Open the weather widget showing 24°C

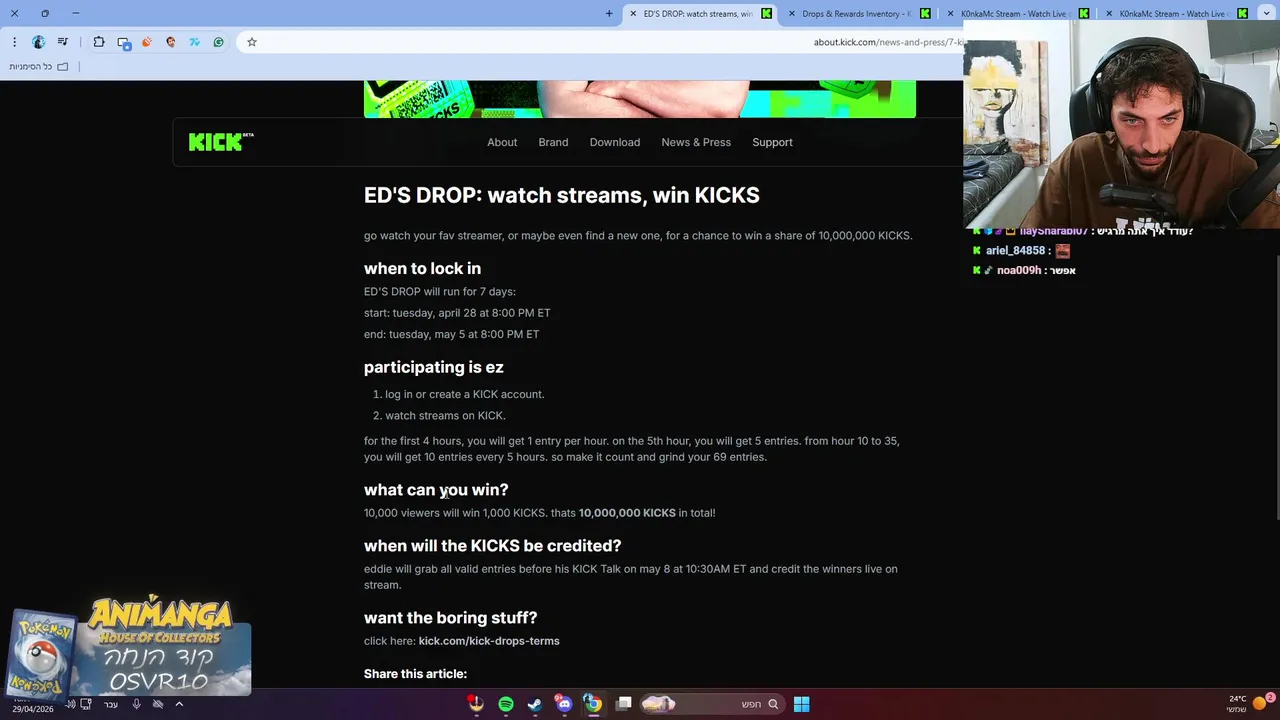[1250, 704]
